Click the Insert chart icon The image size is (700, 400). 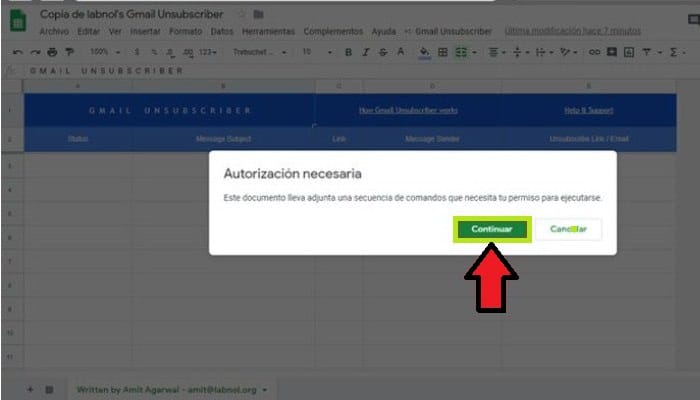pyautogui.click(x=629, y=53)
